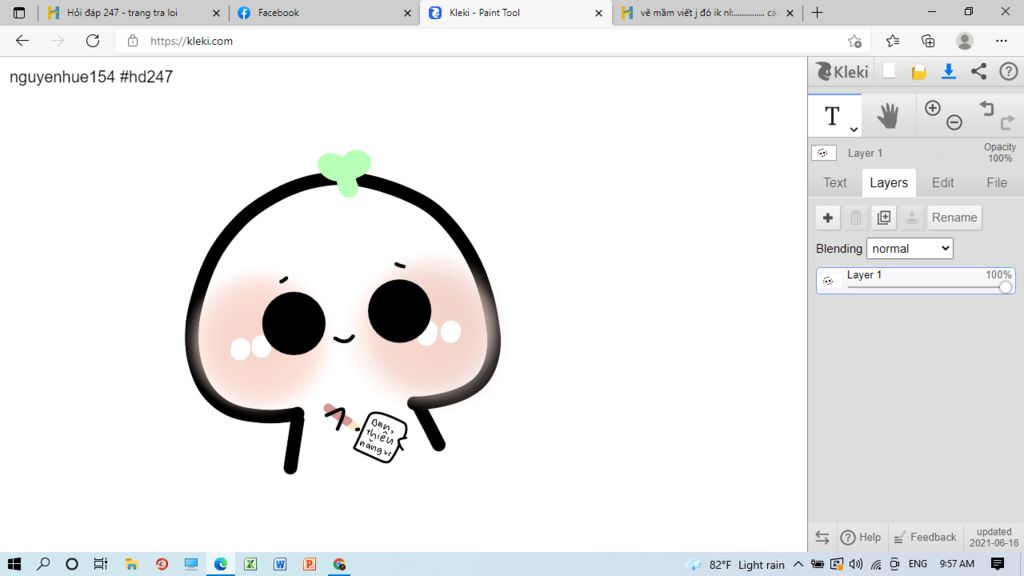Zoom out with the minus magnifier icon
This screenshot has height=576, width=1024.
tap(954, 122)
